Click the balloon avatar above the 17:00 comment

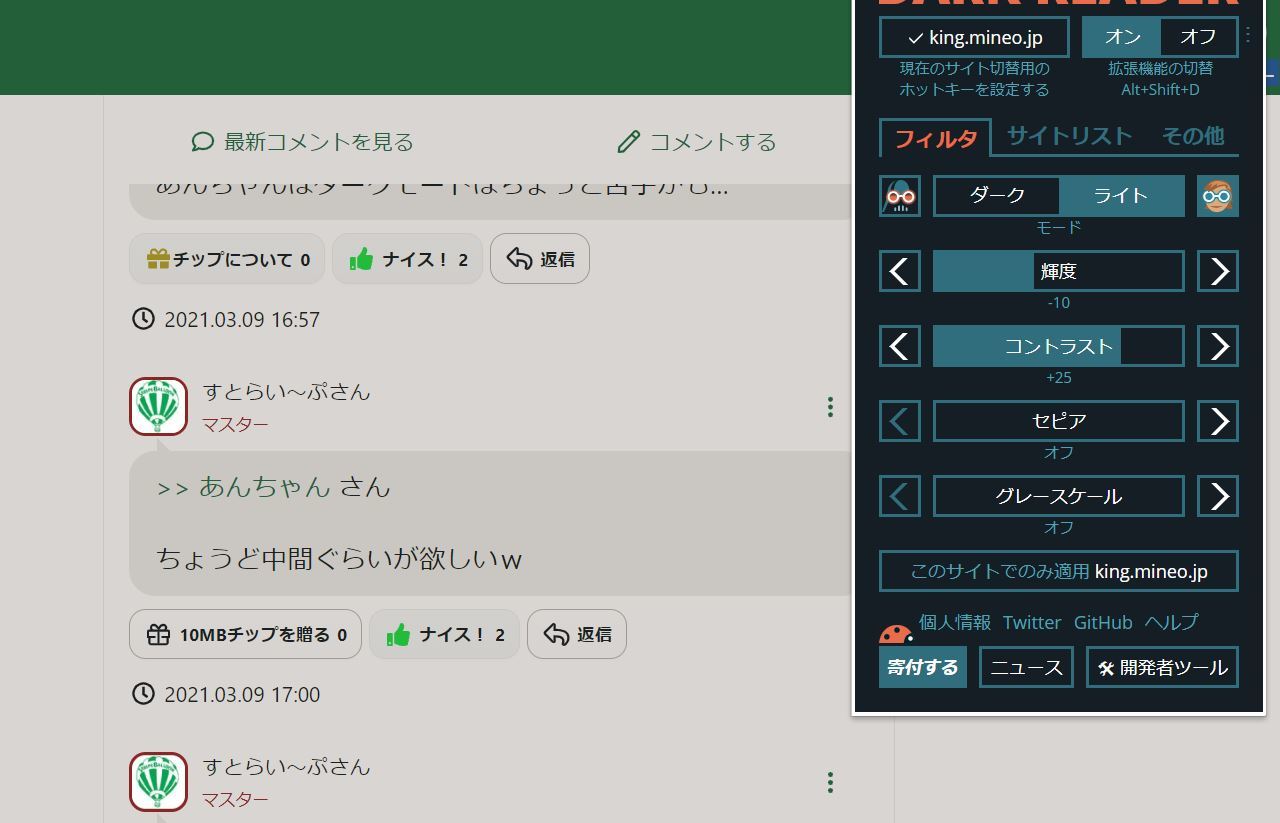(158, 406)
